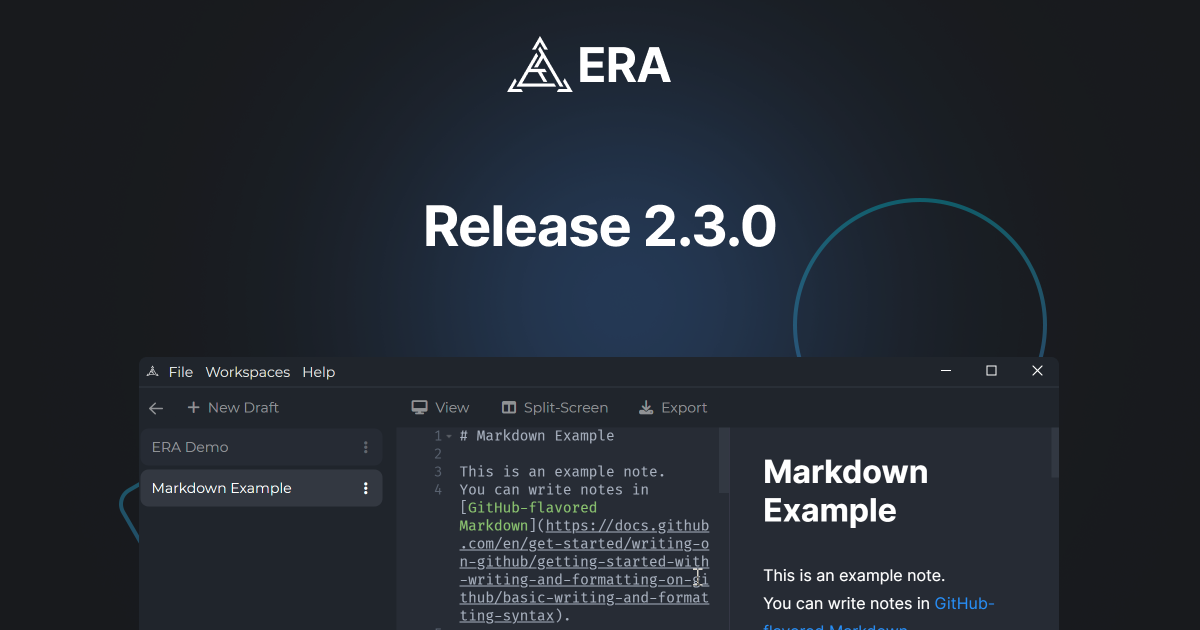Image resolution: width=1200 pixels, height=630 pixels.
Task: Navigate back using the arrow icon
Action: (x=156, y=408)
